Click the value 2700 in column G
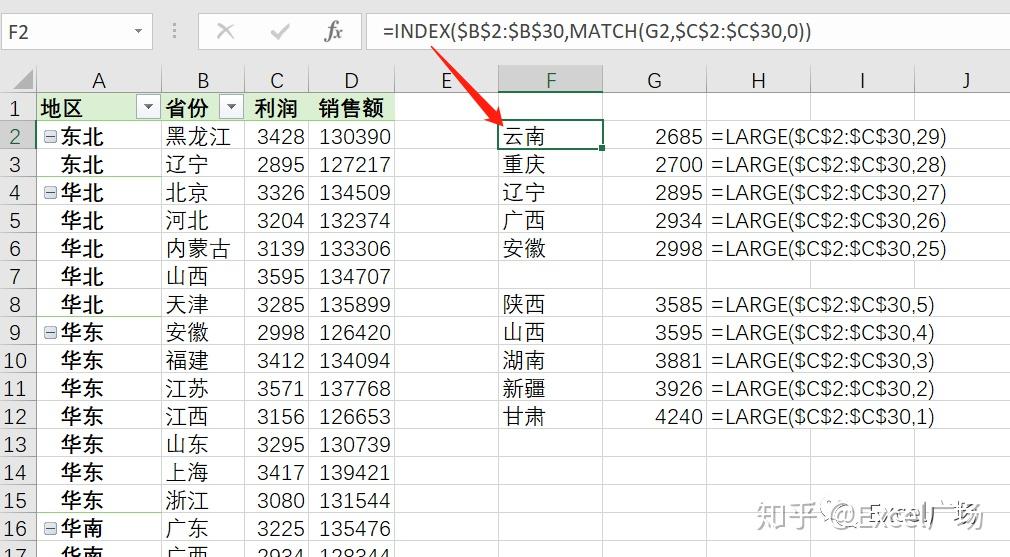This screenshot has height=557, width=1010. point(678,164)
